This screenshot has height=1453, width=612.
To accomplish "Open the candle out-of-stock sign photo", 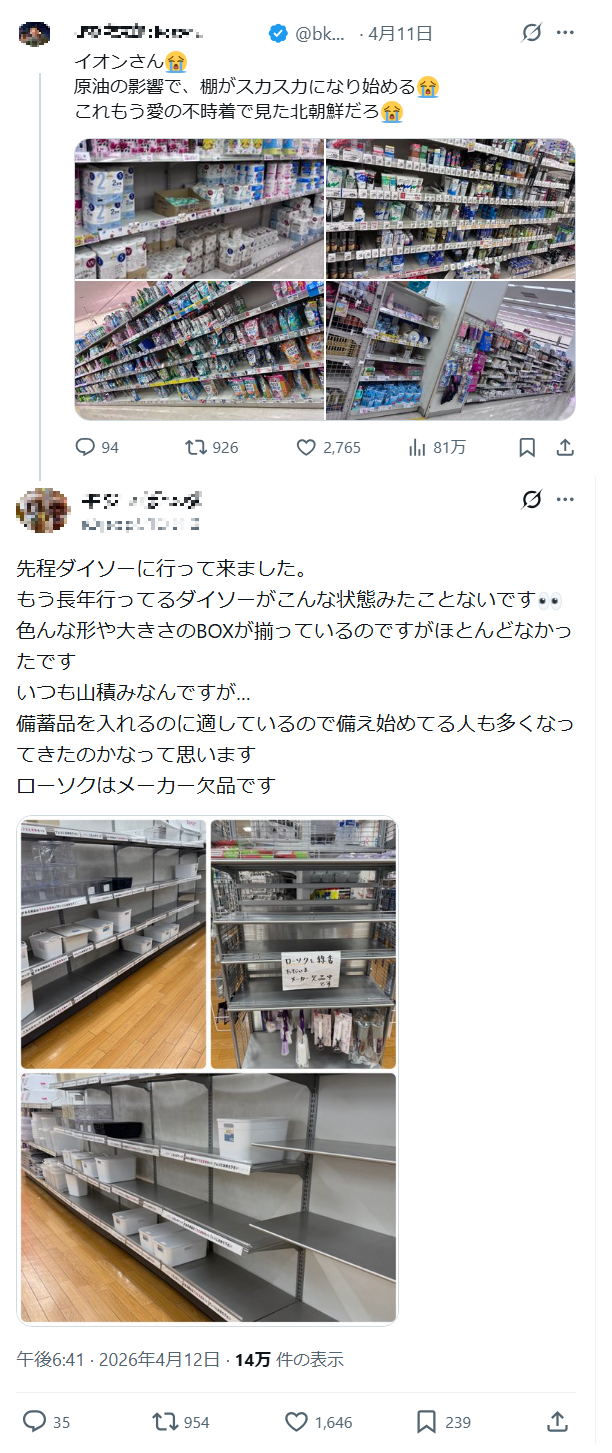I will 304,944.
